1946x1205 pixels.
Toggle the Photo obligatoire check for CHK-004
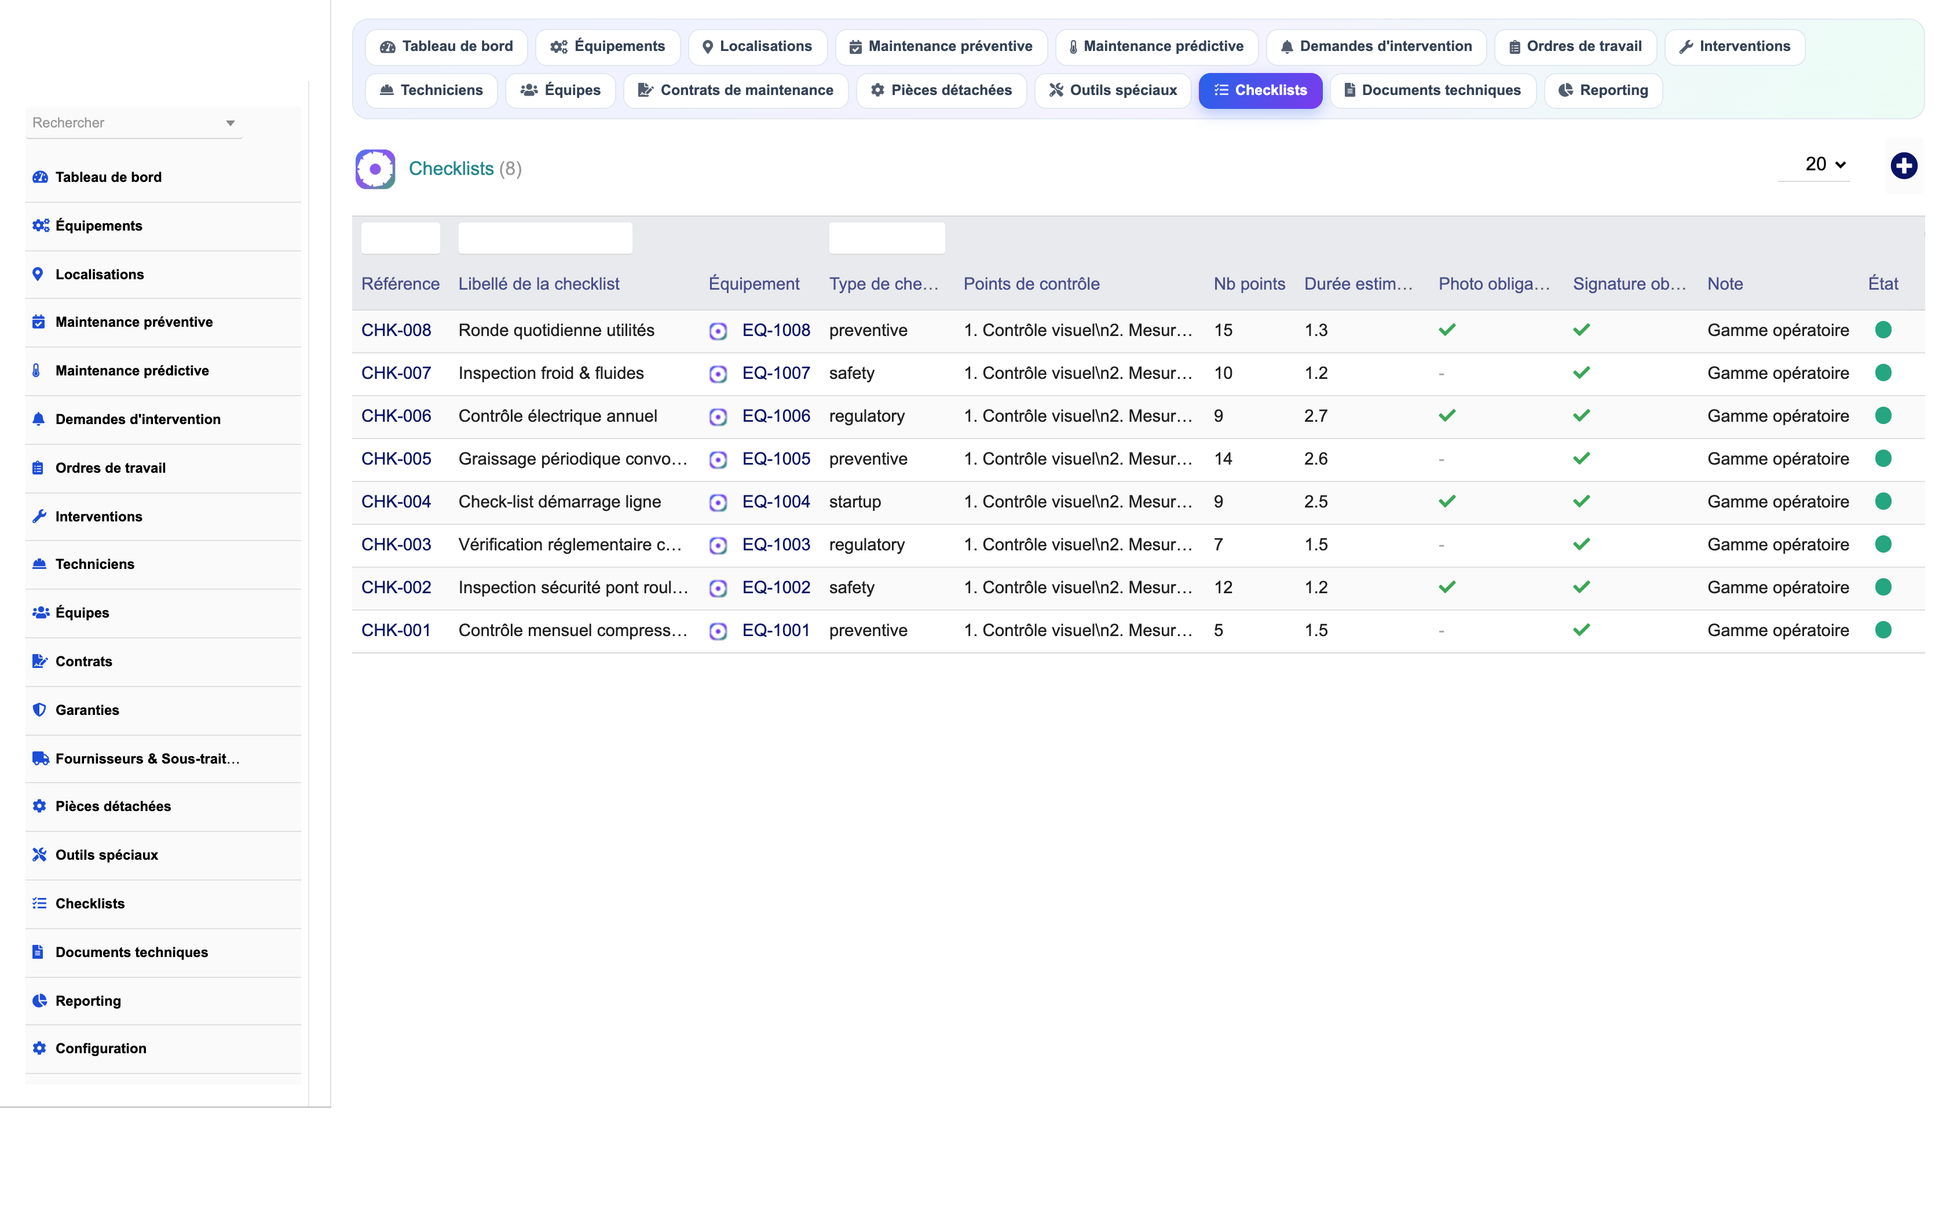click(1447, 502)
